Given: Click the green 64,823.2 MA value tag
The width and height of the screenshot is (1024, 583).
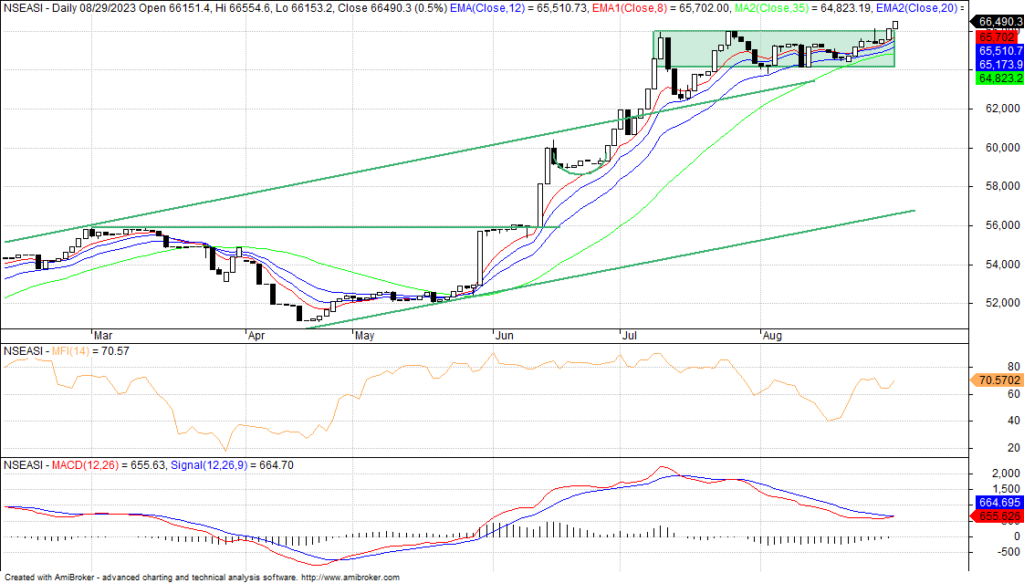Looking at the screenshot, I should pos(994,78).
